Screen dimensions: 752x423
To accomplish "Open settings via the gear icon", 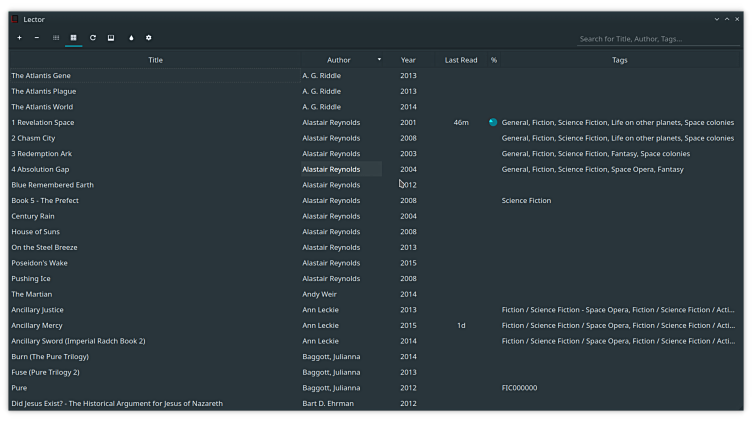I will pyautogui.click(x=149, y=38).
